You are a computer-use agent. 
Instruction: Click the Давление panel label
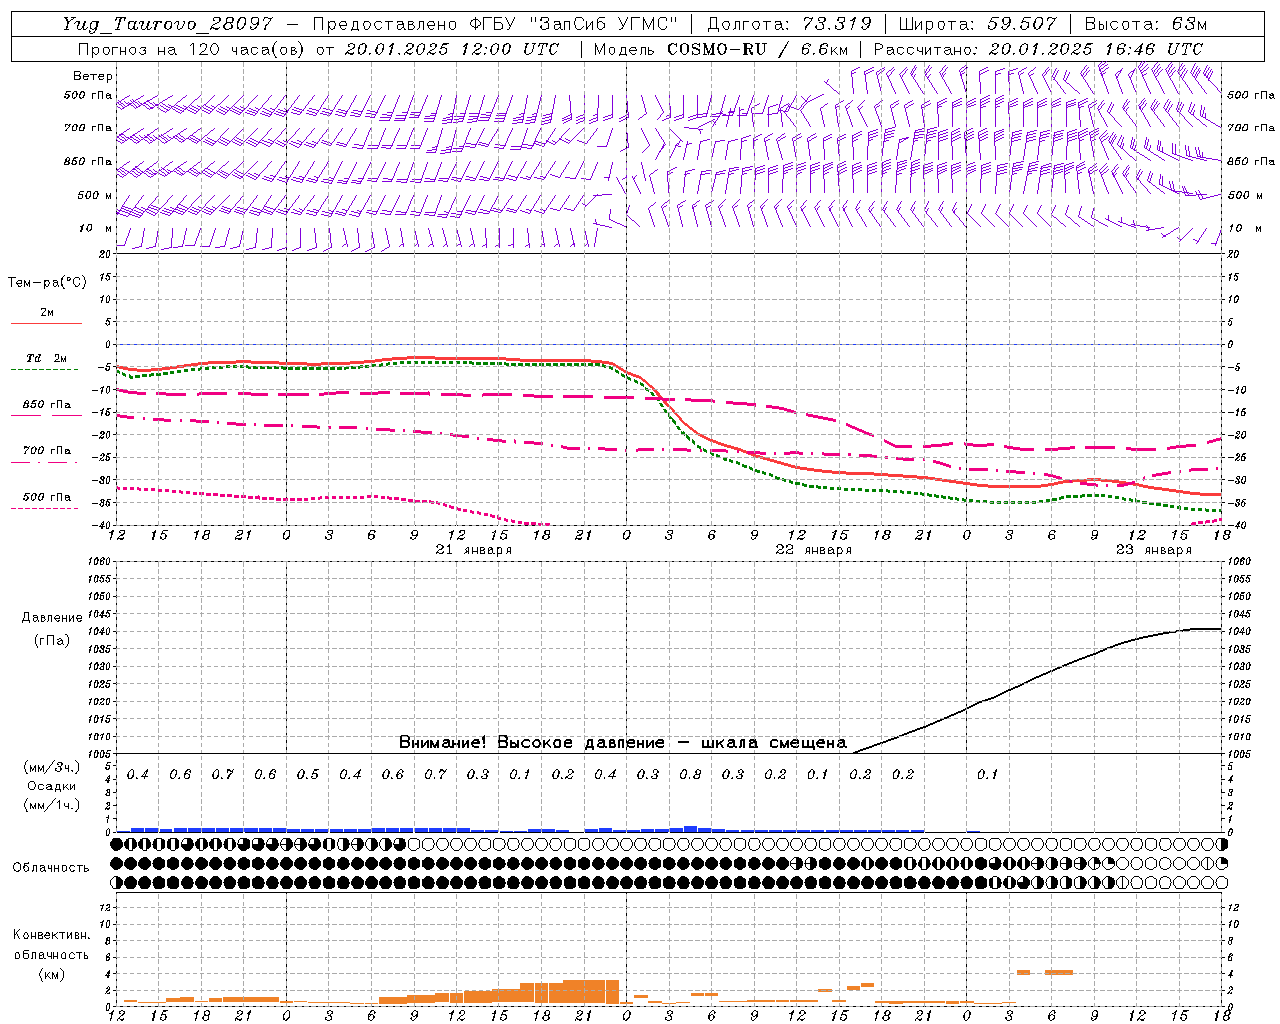[x=51, y=618]
